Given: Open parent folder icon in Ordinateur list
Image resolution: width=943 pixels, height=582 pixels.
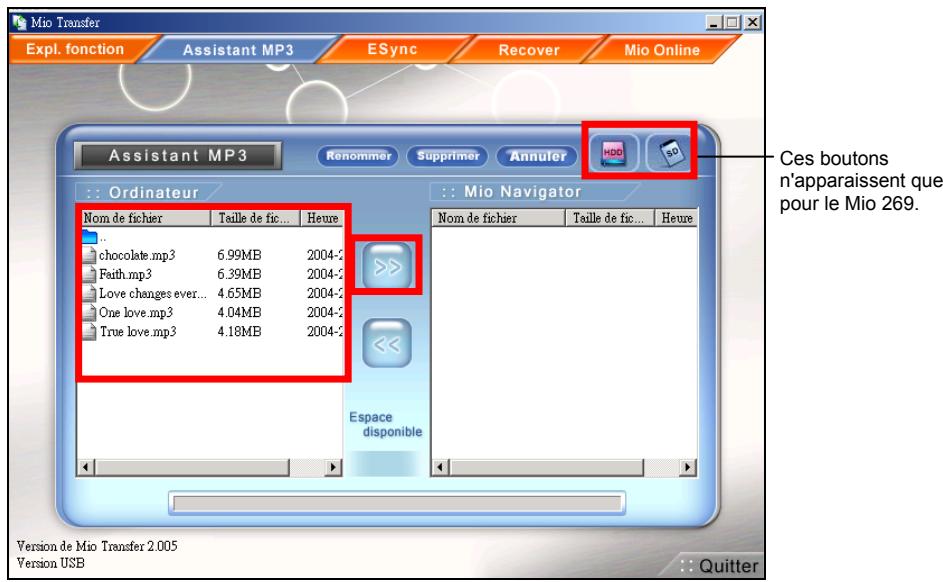Looking at the screenshot, I should (x=90, y=236).
